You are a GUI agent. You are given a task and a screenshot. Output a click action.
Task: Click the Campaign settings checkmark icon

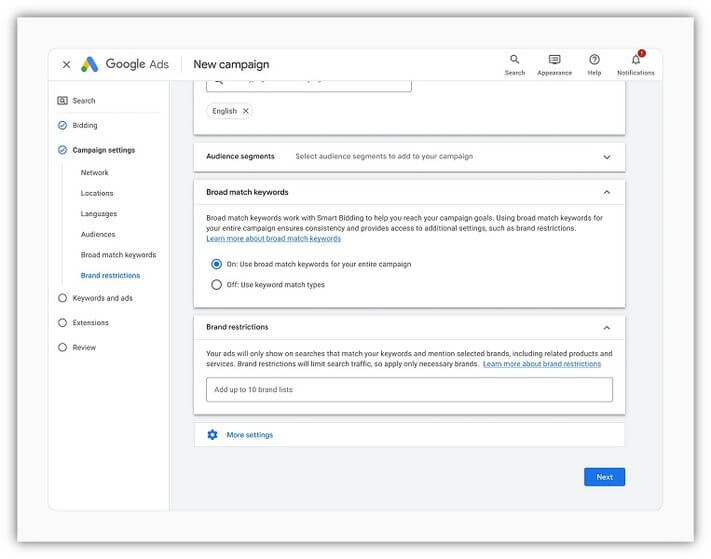pyautogui.click(x=63, y=150)
